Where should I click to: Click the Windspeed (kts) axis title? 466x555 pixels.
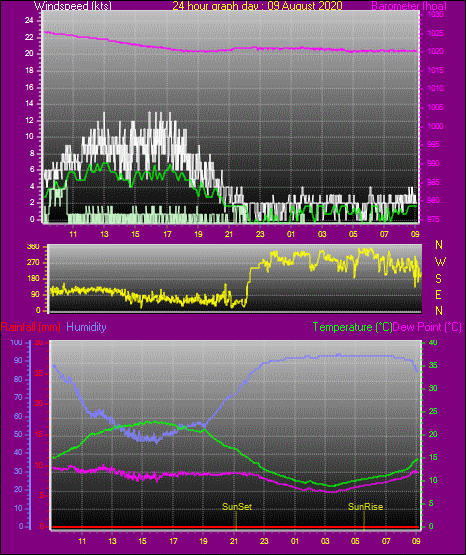73,6
